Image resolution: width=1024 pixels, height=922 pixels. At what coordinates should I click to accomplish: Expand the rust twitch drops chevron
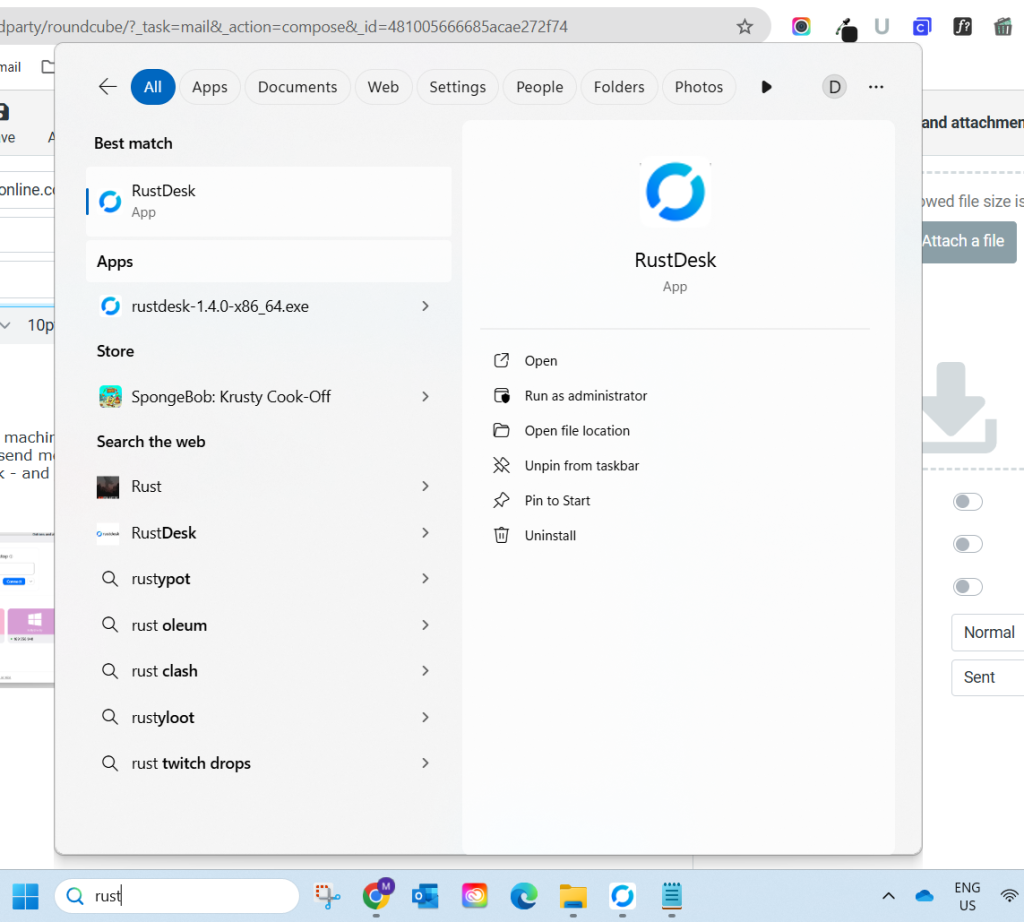tap(425, 763)
